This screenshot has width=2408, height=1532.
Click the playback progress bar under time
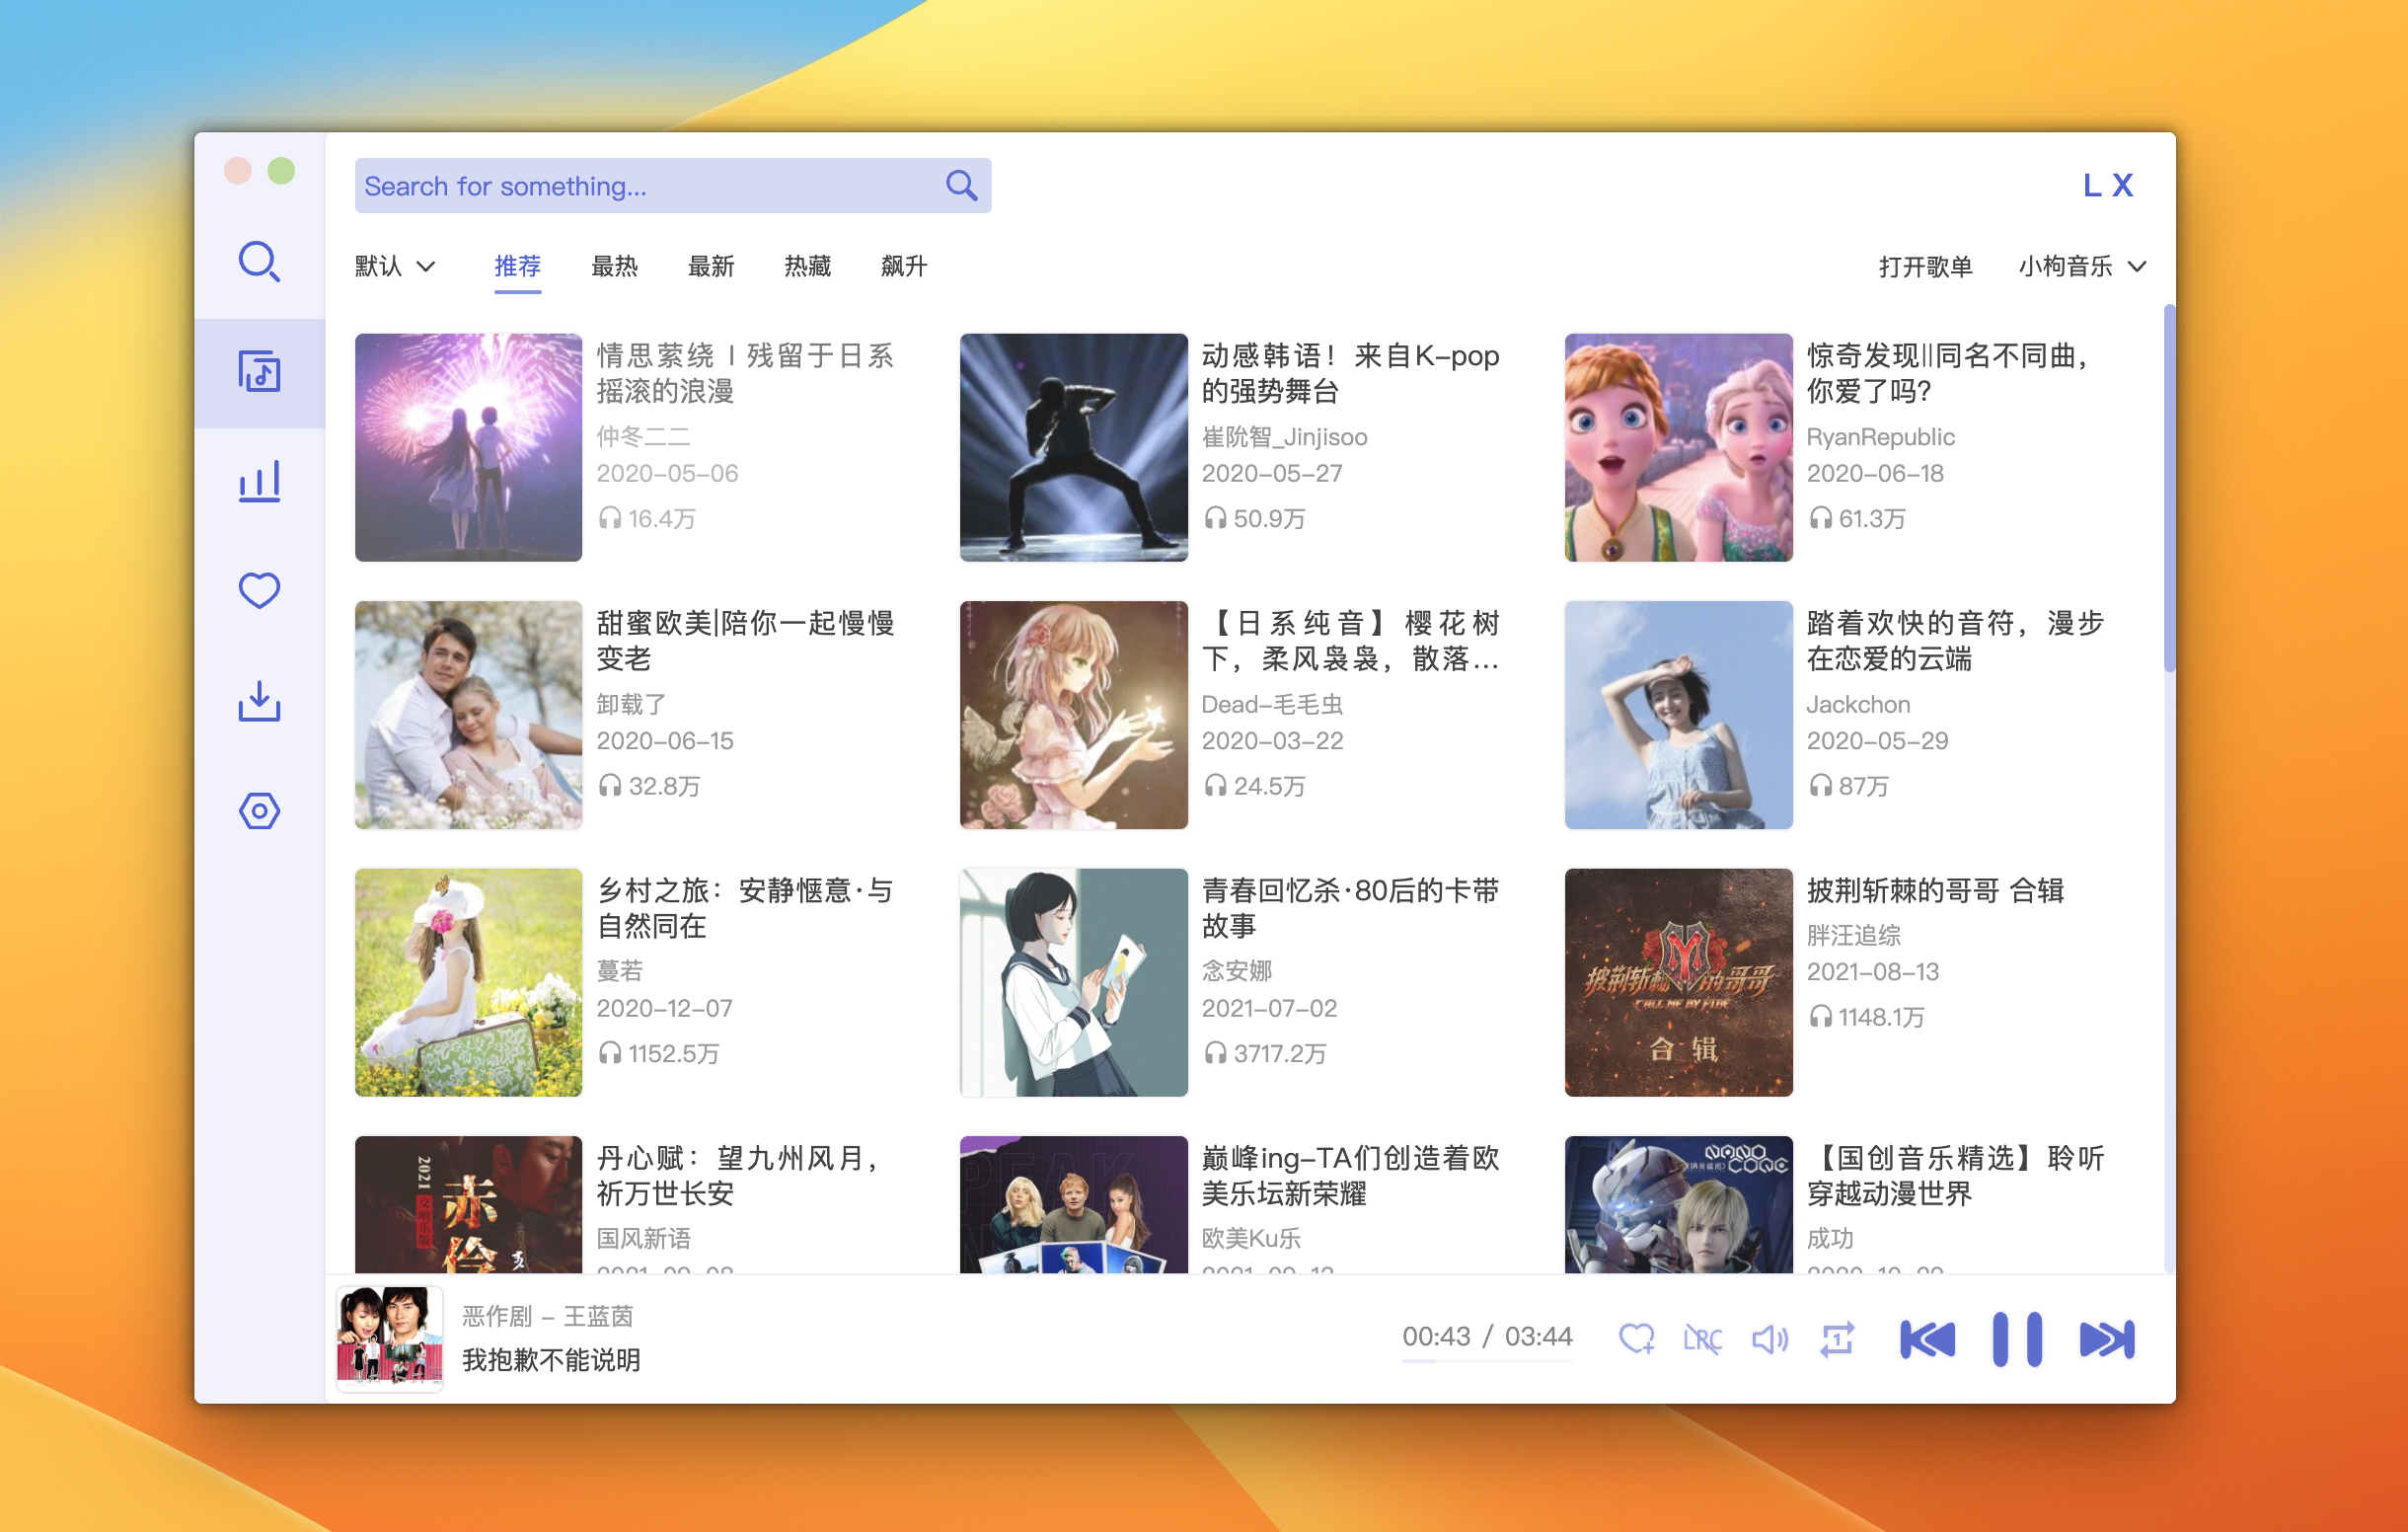[1487, 1361]
